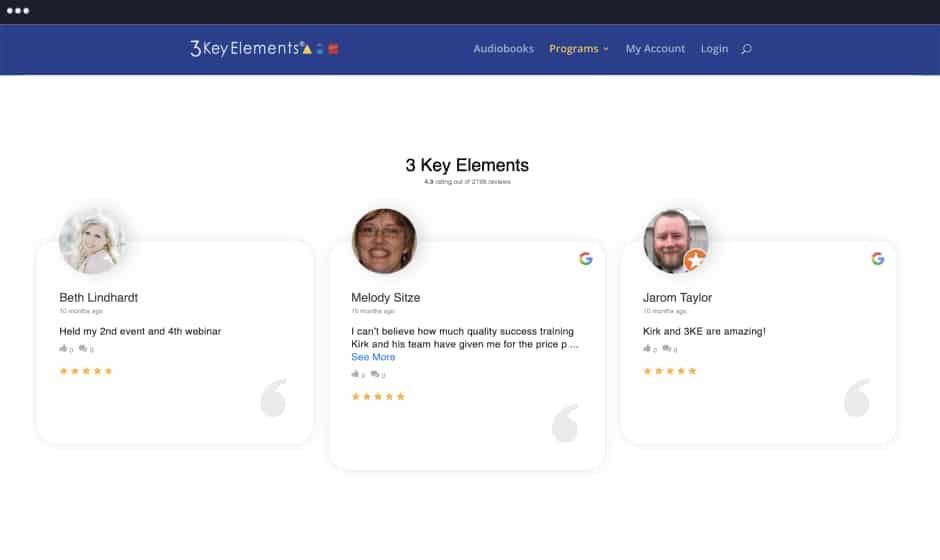The image size is (940, 560).
Task: Click the Google icon on Melody Sitze's review
Action: pyautogui.click(x=586, y=258)
